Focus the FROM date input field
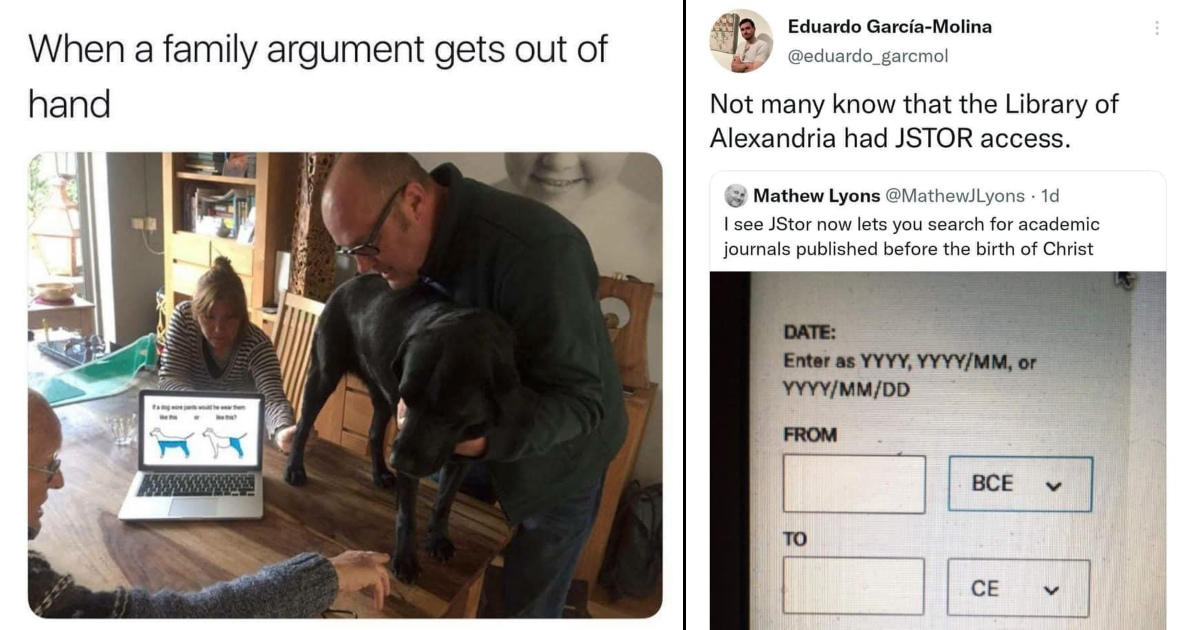This screenshot has width=1200, height=630. coord(854,484)
